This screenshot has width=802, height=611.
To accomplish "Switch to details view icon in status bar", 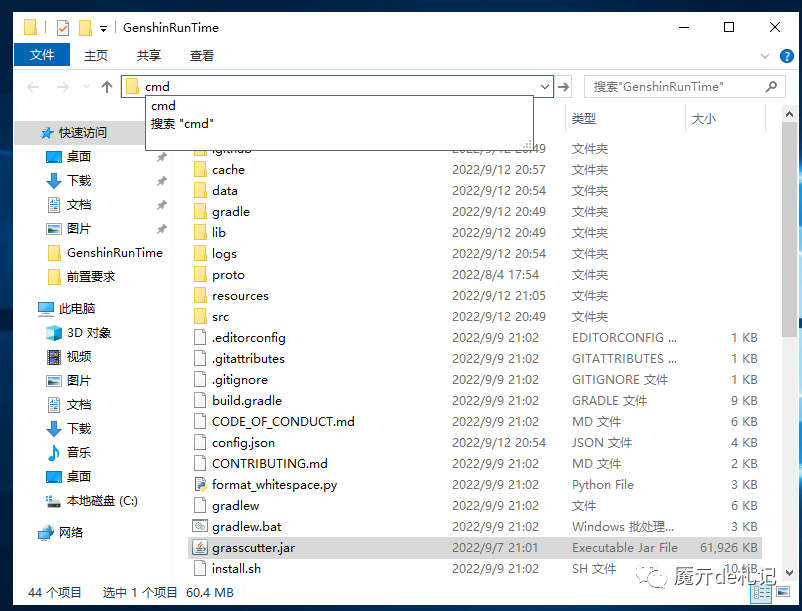I will (761, 593).
